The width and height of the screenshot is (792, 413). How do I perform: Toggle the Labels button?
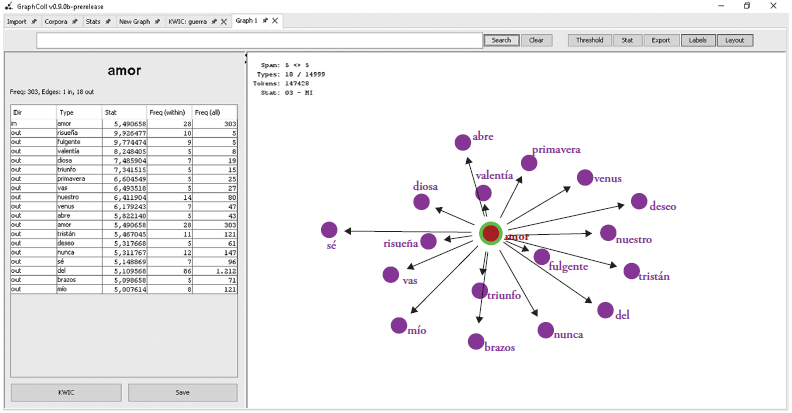(x=697, y=41)
